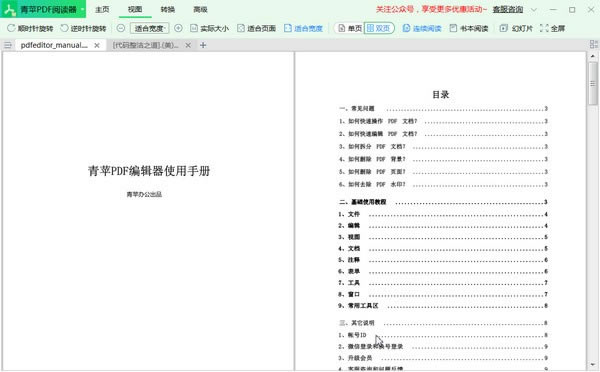Image resolution: width=600 pixels, height=372 pixels.
Task: Toggle 连续阅读 continuous reading mode
Action: pos(422,28)
